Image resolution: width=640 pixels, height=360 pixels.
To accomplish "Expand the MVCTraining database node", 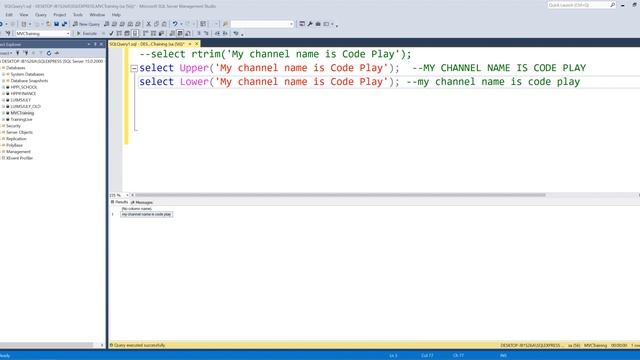I will pyautogui.click(x=3, y=113).
